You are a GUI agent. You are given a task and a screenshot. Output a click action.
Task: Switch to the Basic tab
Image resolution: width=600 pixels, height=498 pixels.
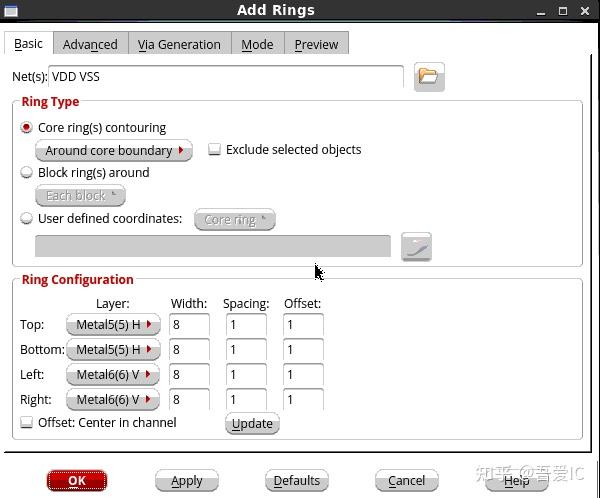point(29,44)
